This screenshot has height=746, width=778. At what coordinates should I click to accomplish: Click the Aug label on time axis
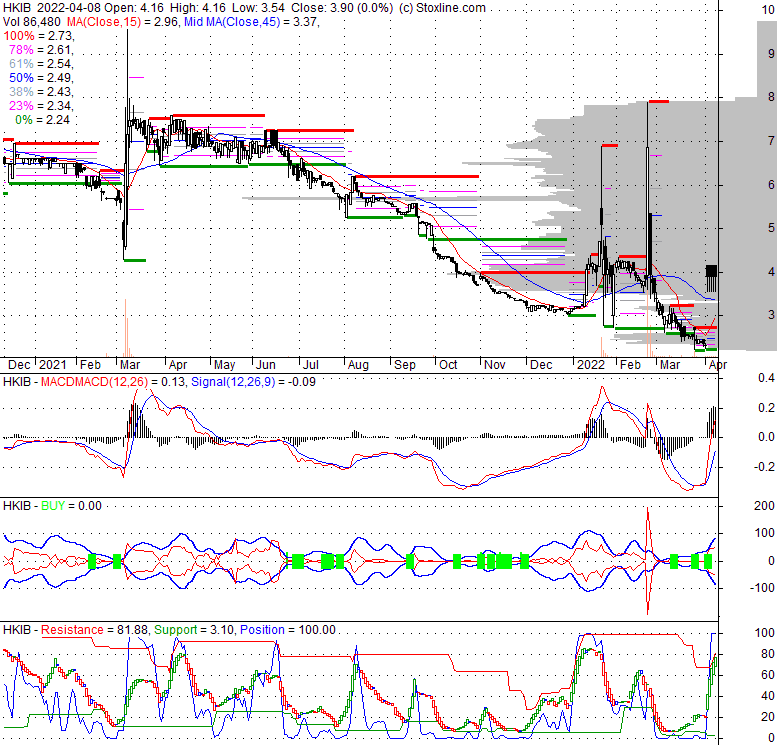coord(358,365)
